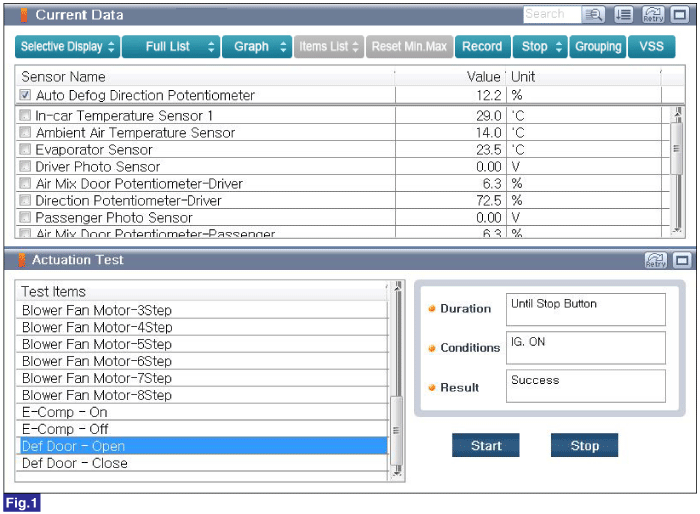This screenshot has width=700, height=514.
Task: Select Def Door - Close test item
Action: [x=202, y=463]
